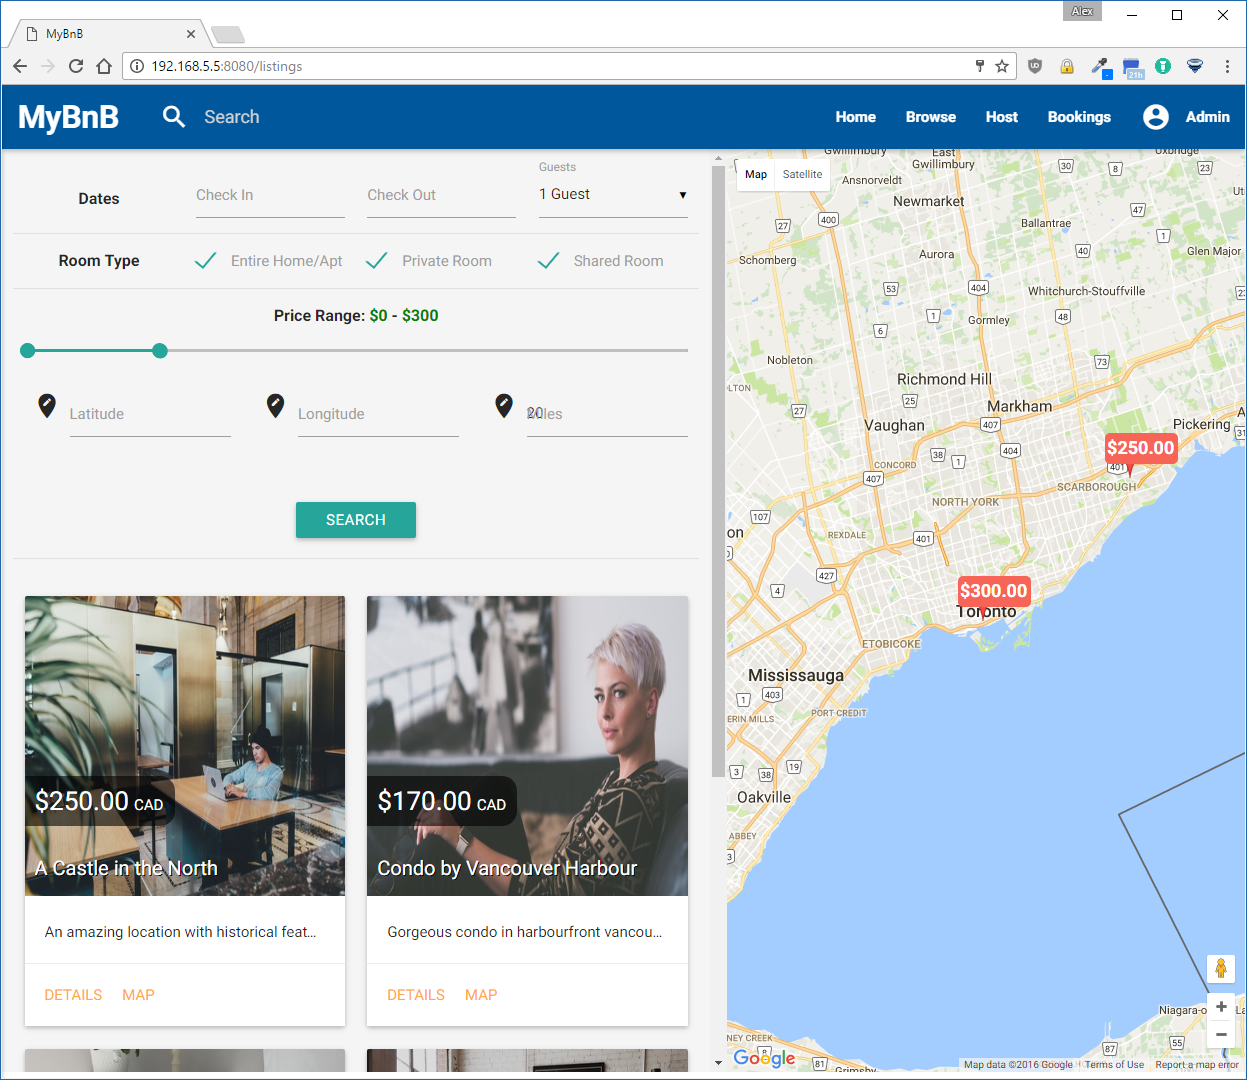The width and height of the screenshot is (1247, 1080).
Task: Click the listings panel scrollbar
Action: click(x=718, y=470)
